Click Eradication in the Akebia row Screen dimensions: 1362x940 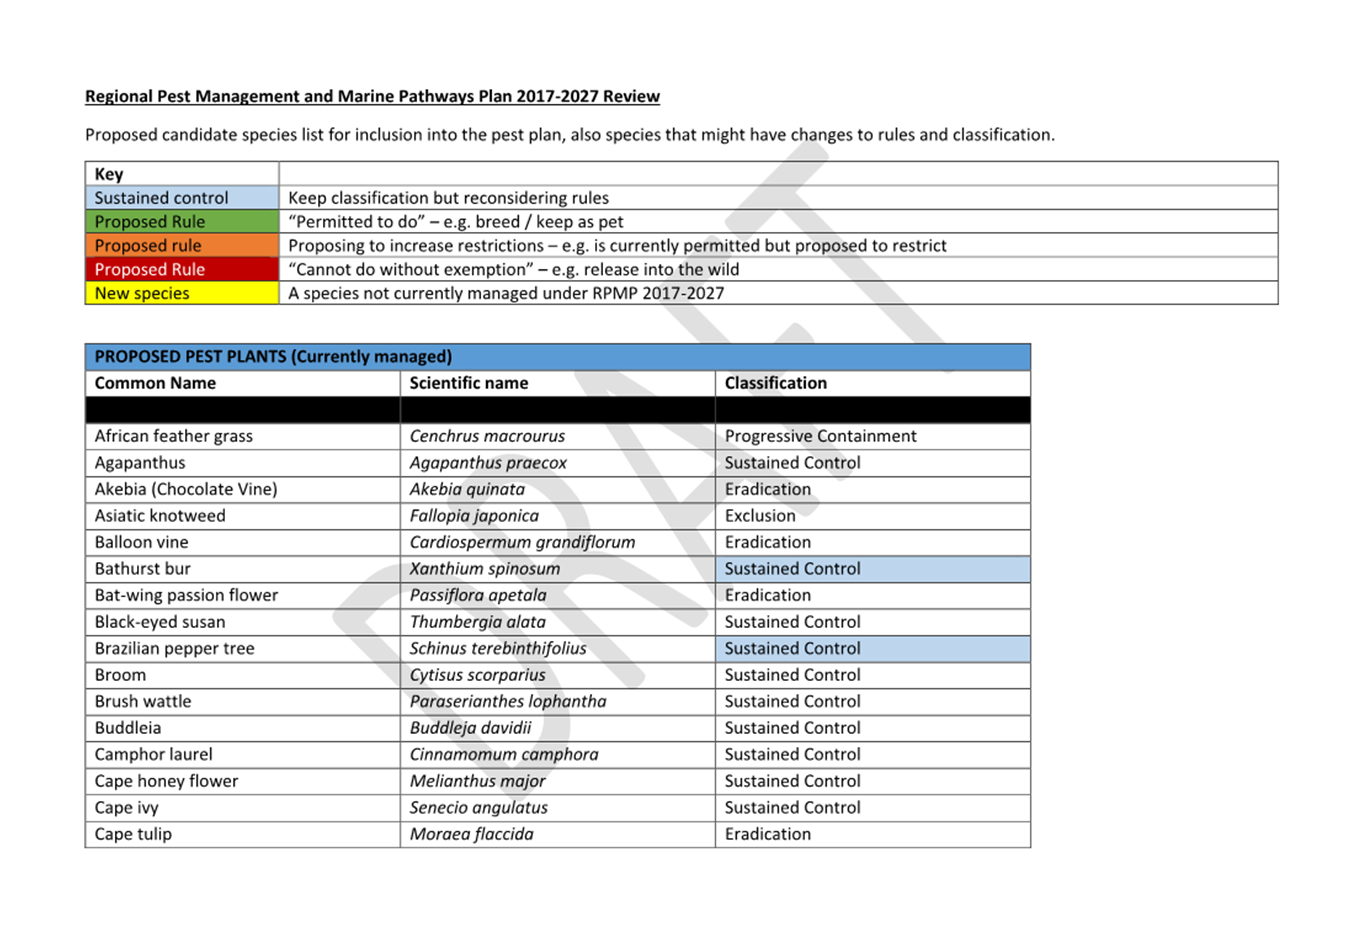[x=873, y=489]
